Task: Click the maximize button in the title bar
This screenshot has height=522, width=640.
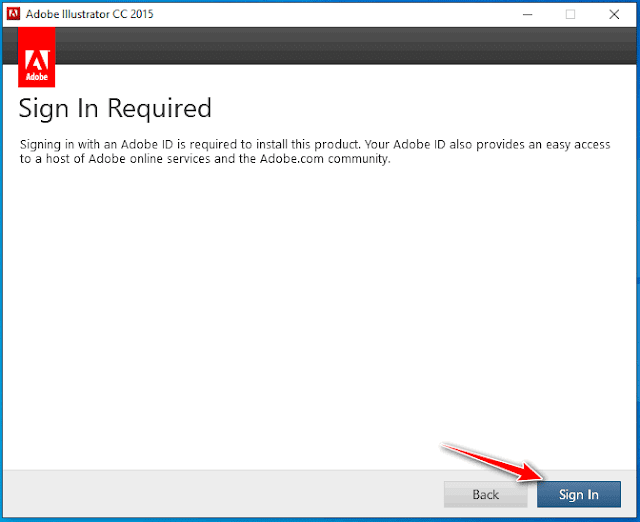Action: pos(570,14)
